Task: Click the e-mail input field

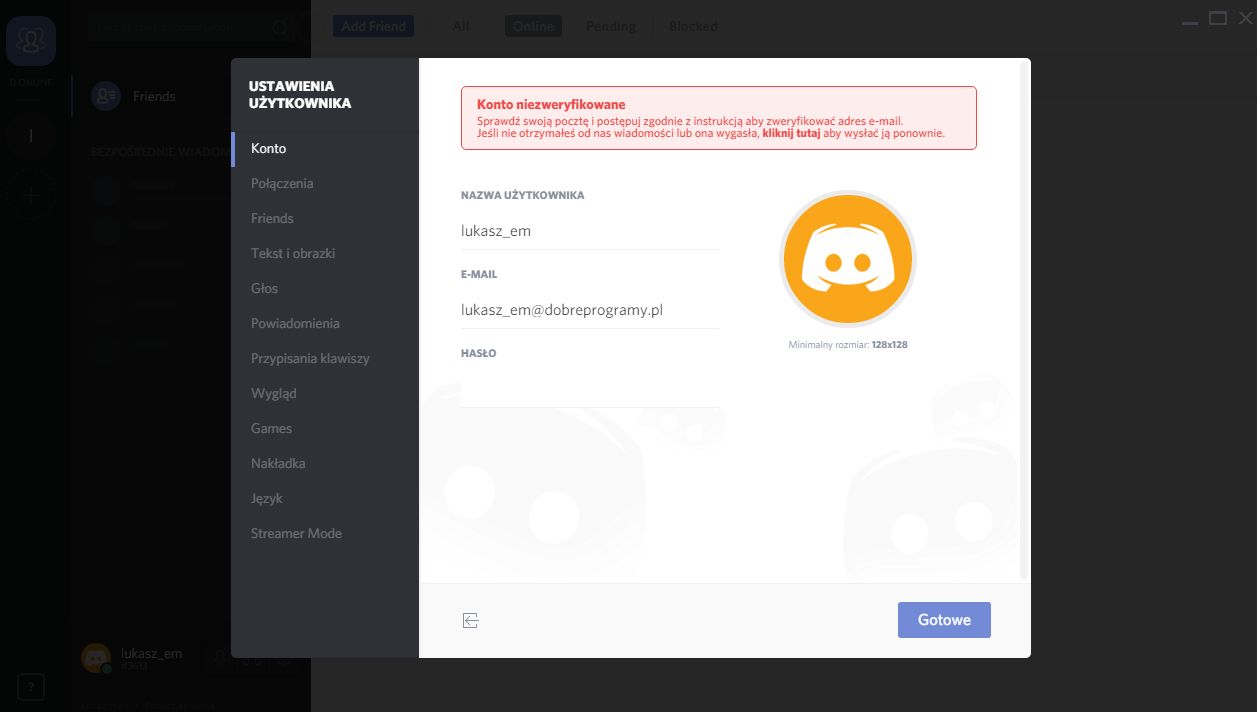Action: click(590, 310)
